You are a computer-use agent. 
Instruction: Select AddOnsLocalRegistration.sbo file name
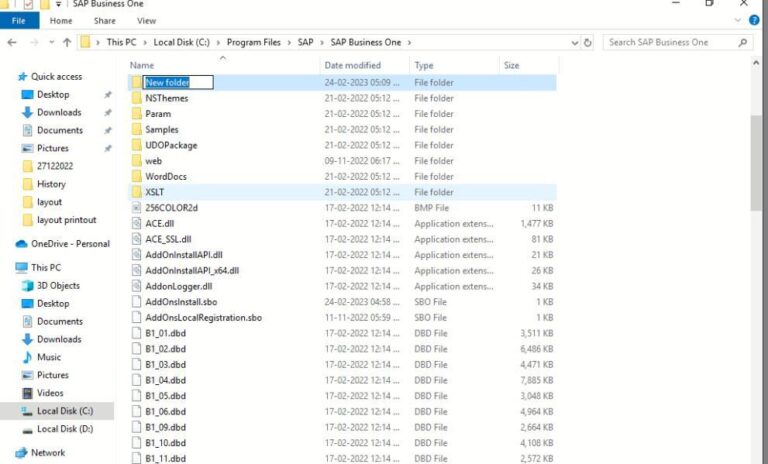coord(203,317)
